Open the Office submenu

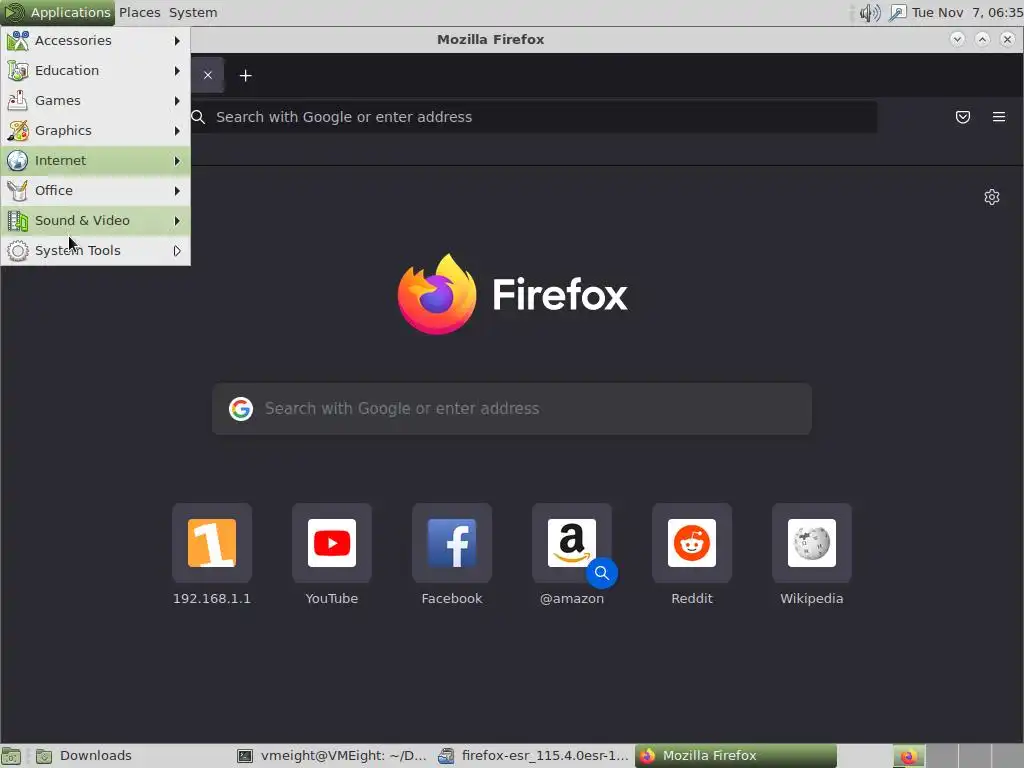point(95,191)
